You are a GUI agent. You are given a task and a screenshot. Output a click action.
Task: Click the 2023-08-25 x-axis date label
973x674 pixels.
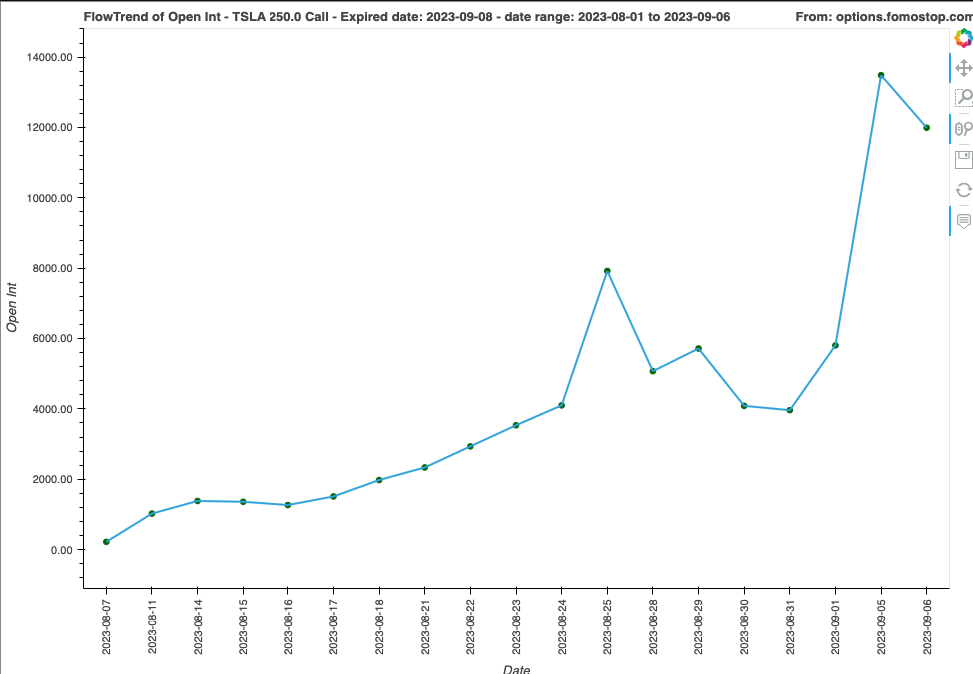tap(607, 626)
